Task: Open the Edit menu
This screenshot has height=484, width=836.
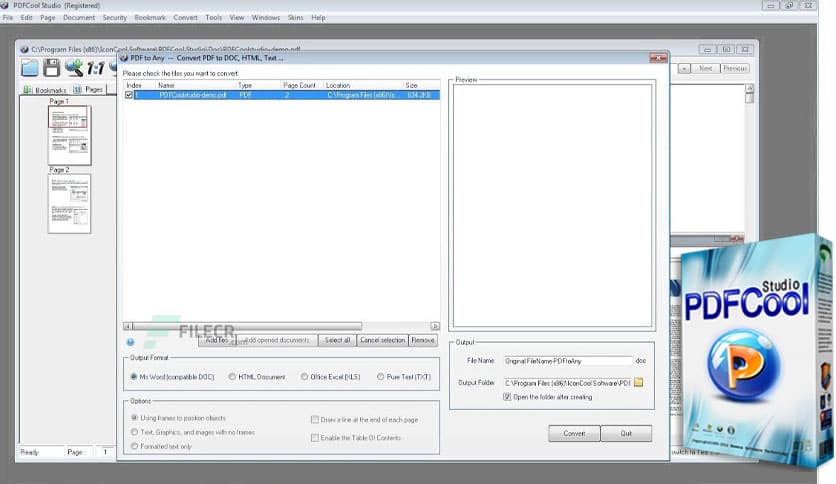Action: pyautogui.click(x=27, y=18)
